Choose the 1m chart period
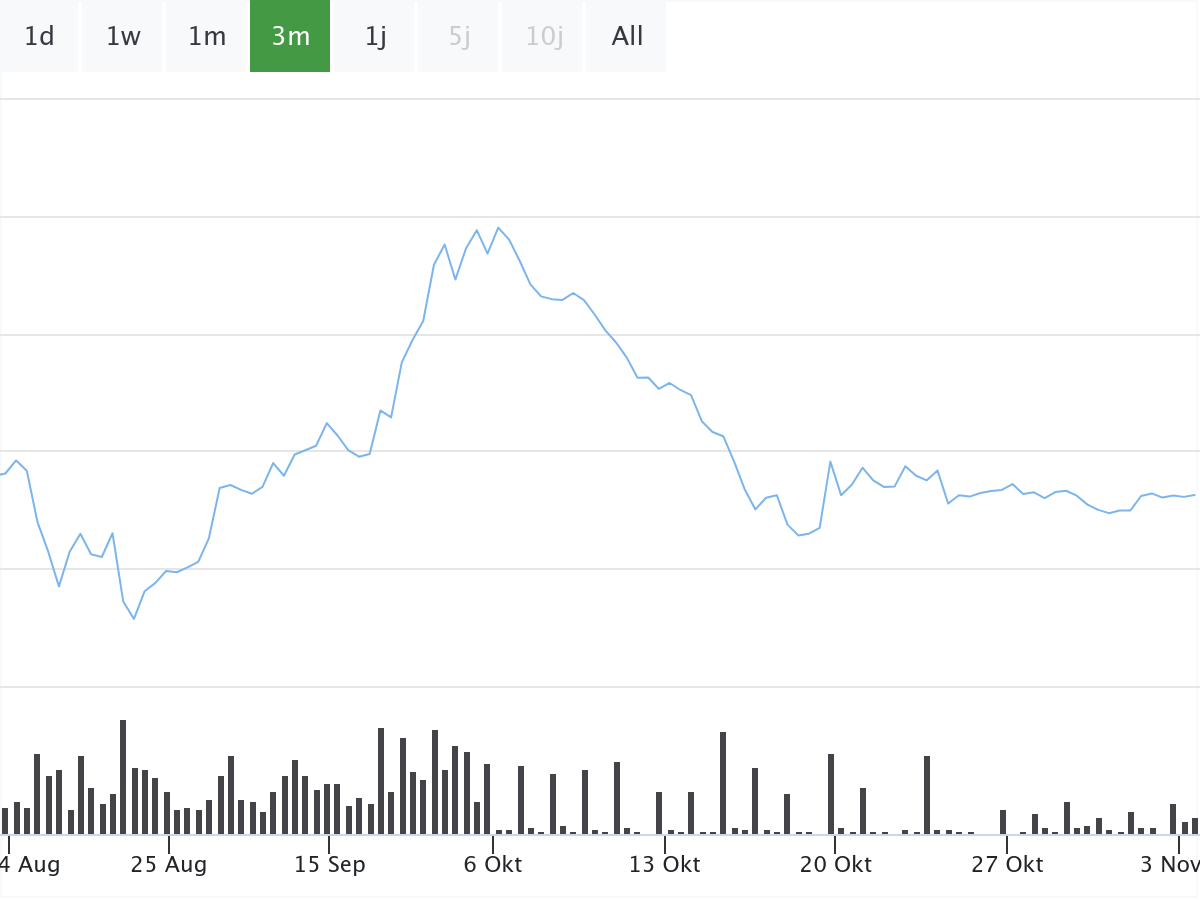Image resolution: width=1200 pixels, height=900 pixels. pyautogui.click(x=207, y=37)
